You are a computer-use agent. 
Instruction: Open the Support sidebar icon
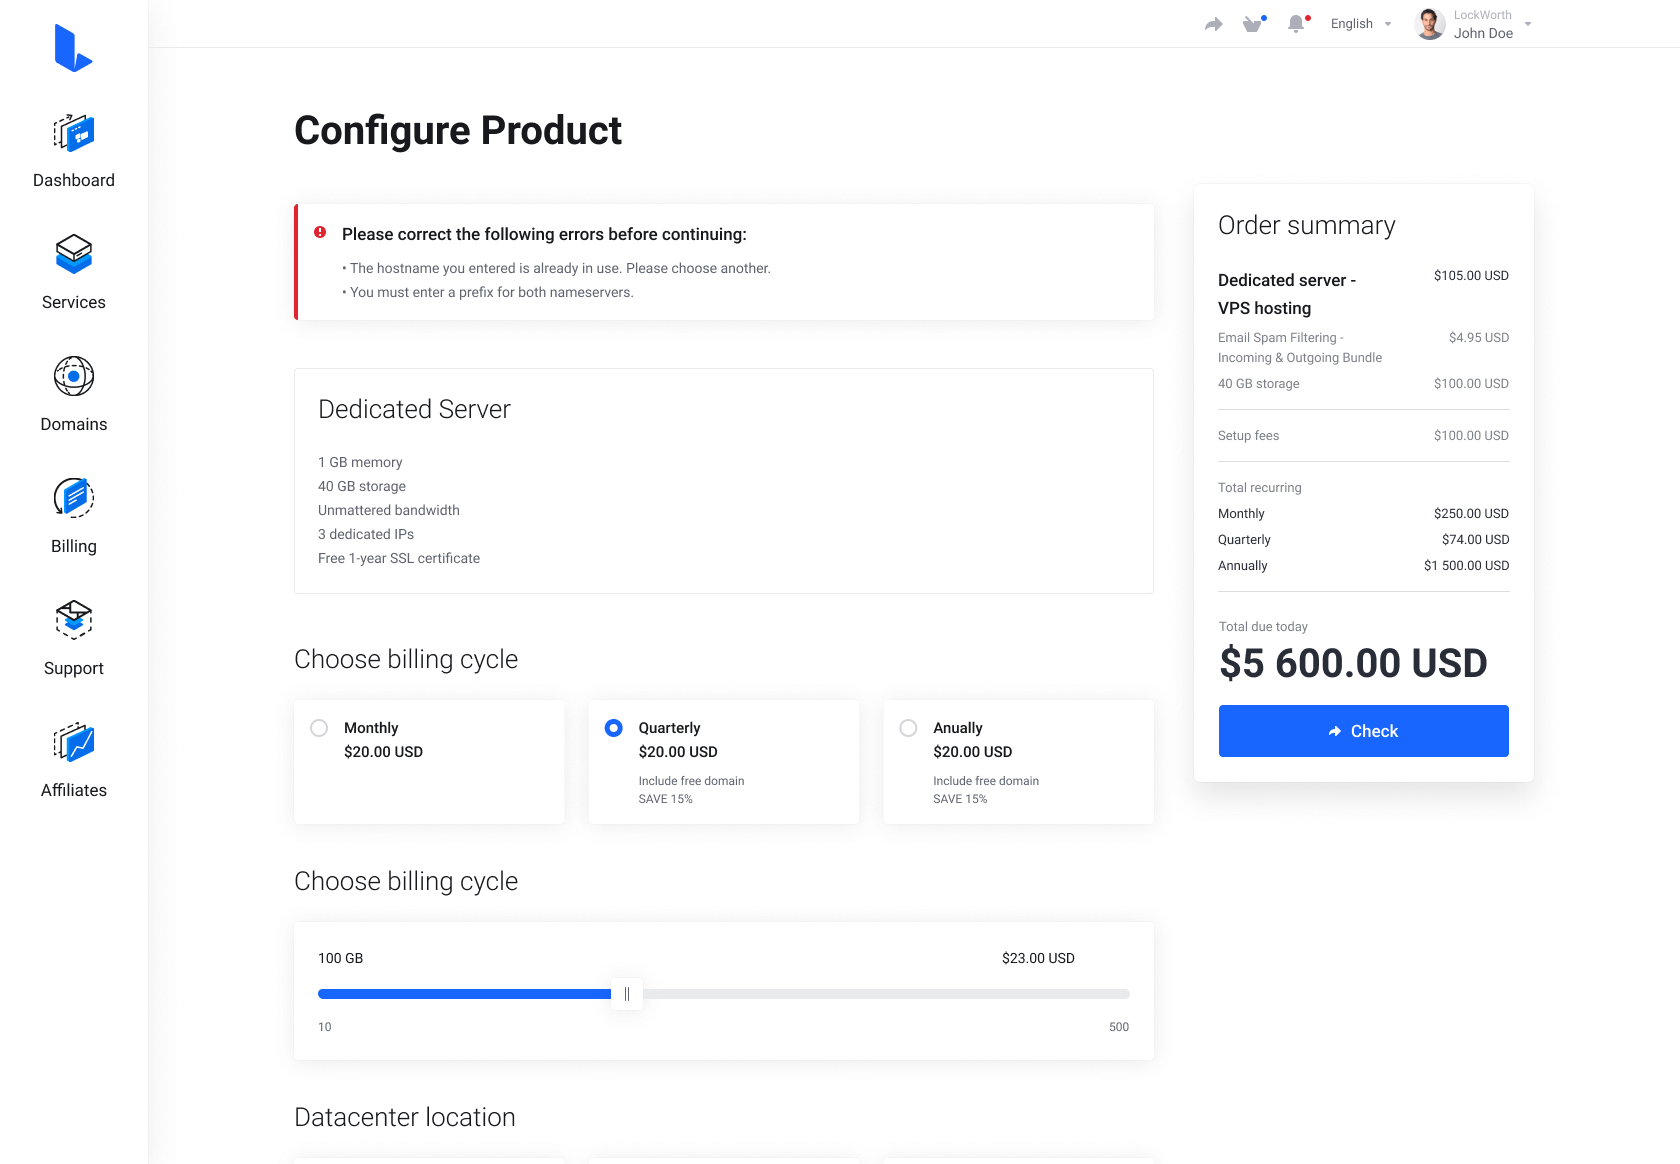[x=74, y=620]
